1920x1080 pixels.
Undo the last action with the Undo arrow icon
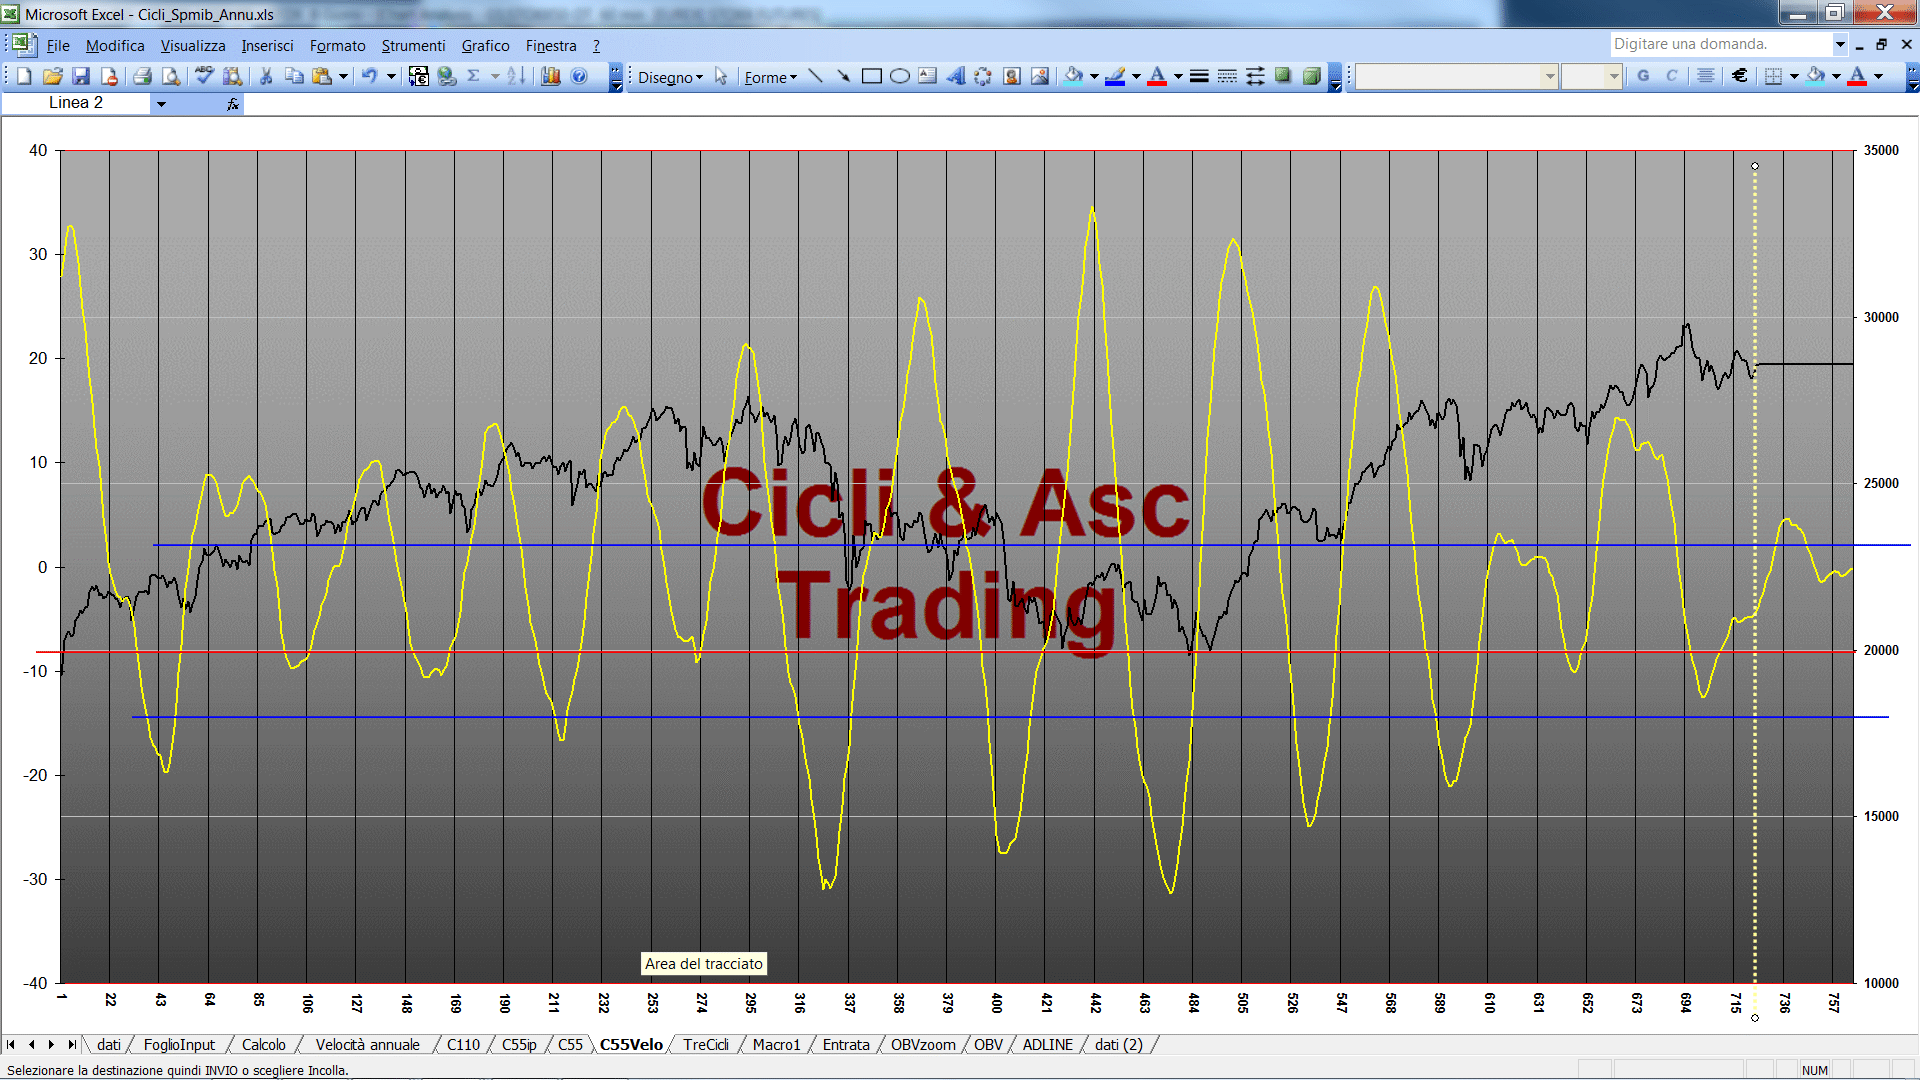pyautogui.click(x=369, y=76)
